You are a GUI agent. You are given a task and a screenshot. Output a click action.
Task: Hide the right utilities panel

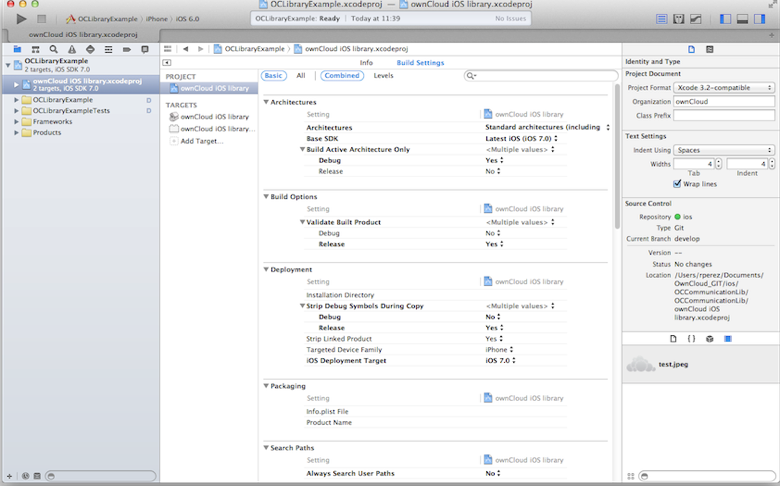pos(762,18)
